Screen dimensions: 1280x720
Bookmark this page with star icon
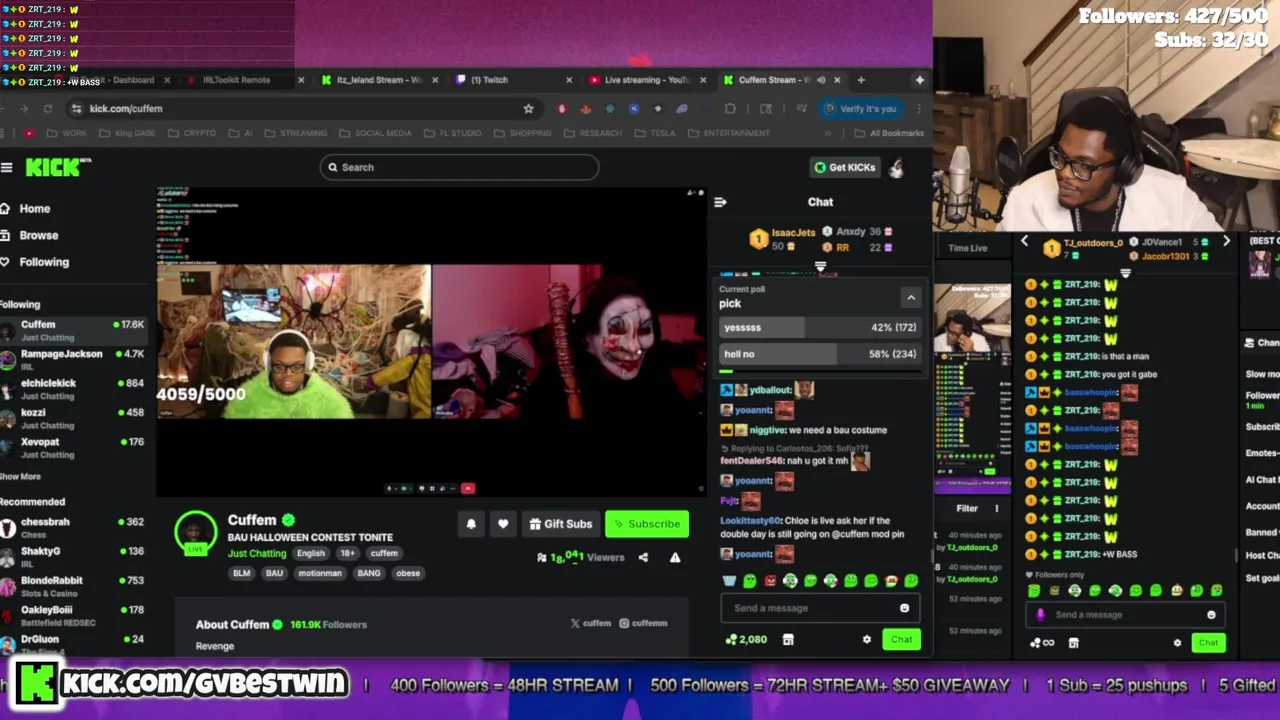tap(528, 109)
